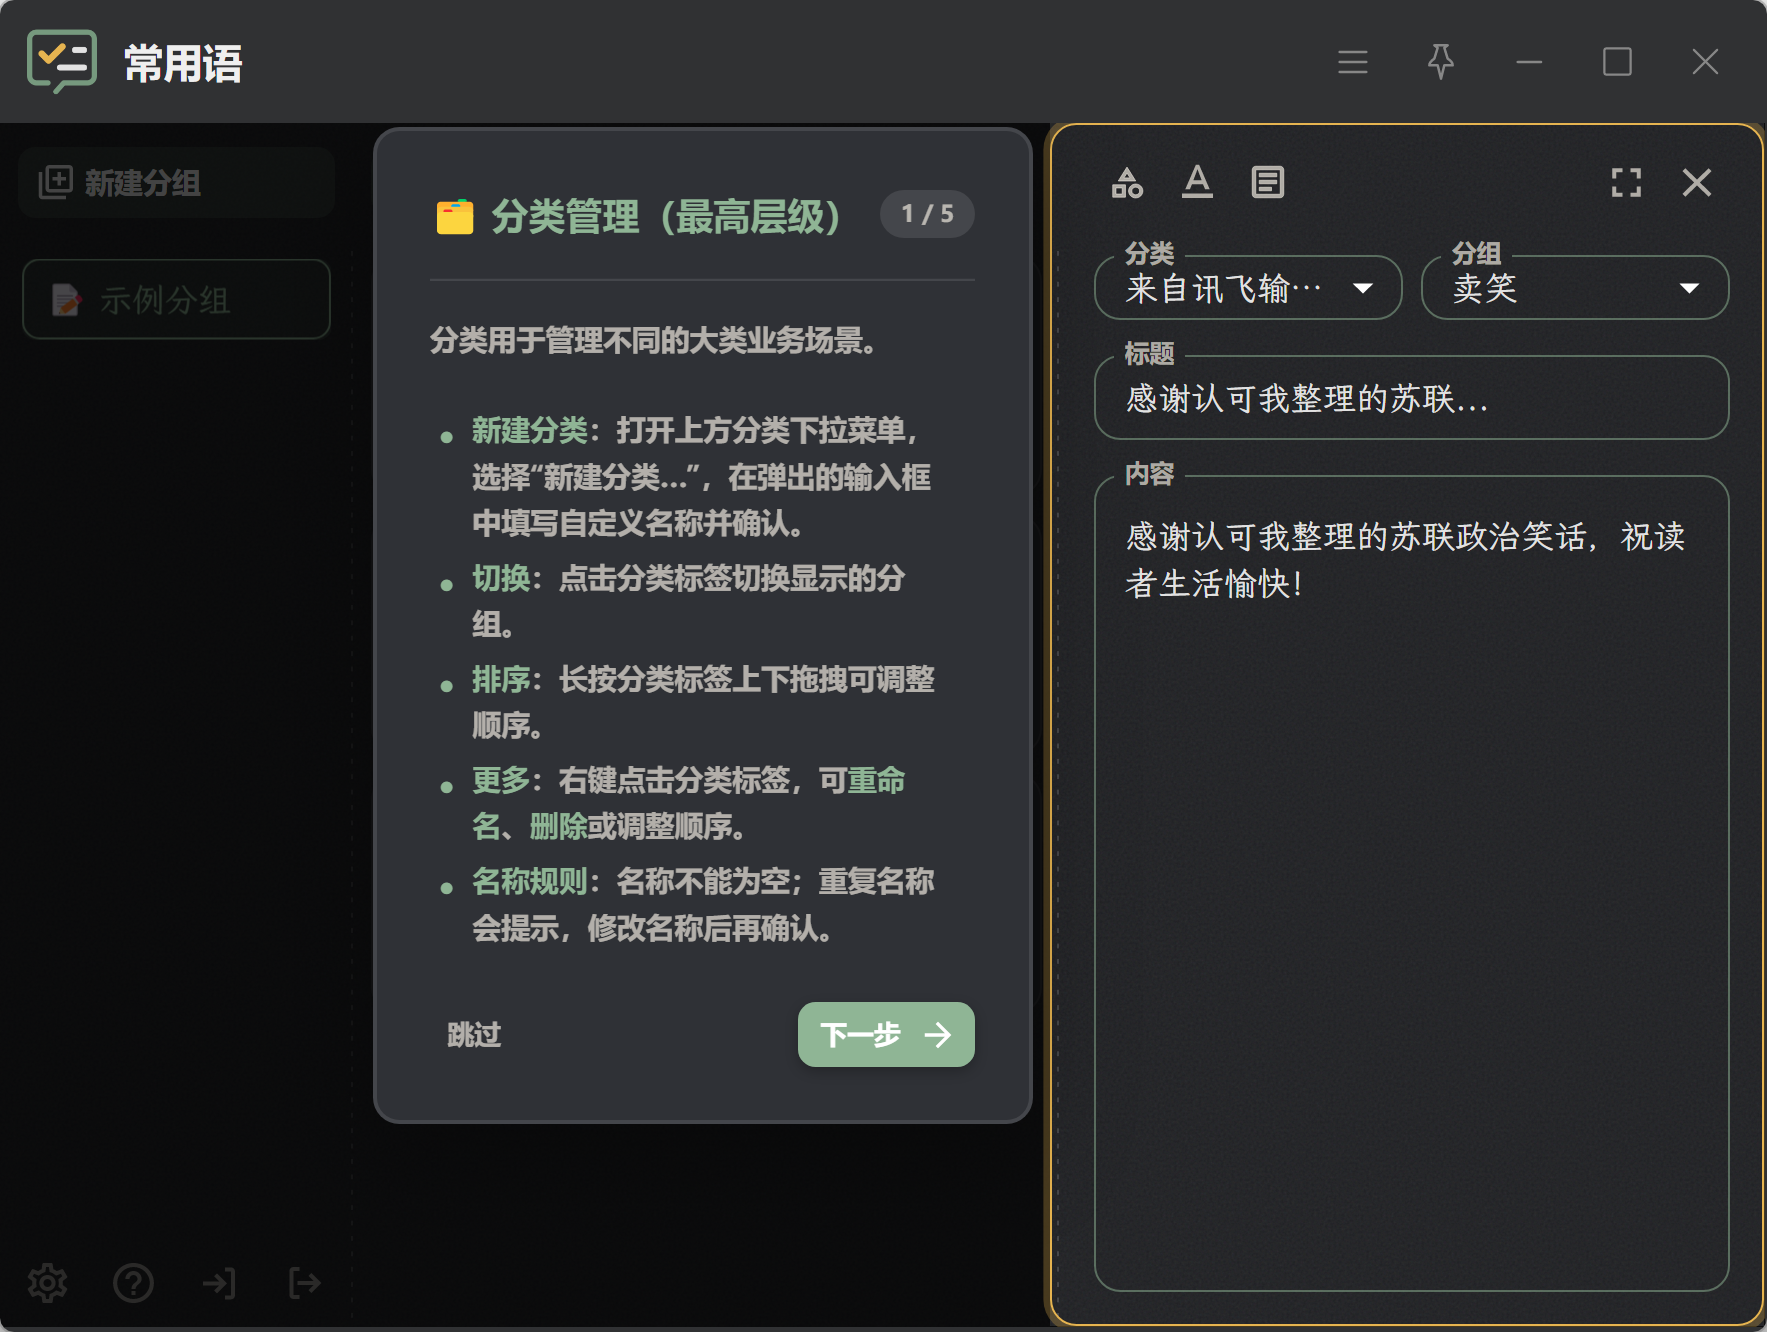
Task: Open the hamburger menu in title bar
Action: [x=1352, y=62]
